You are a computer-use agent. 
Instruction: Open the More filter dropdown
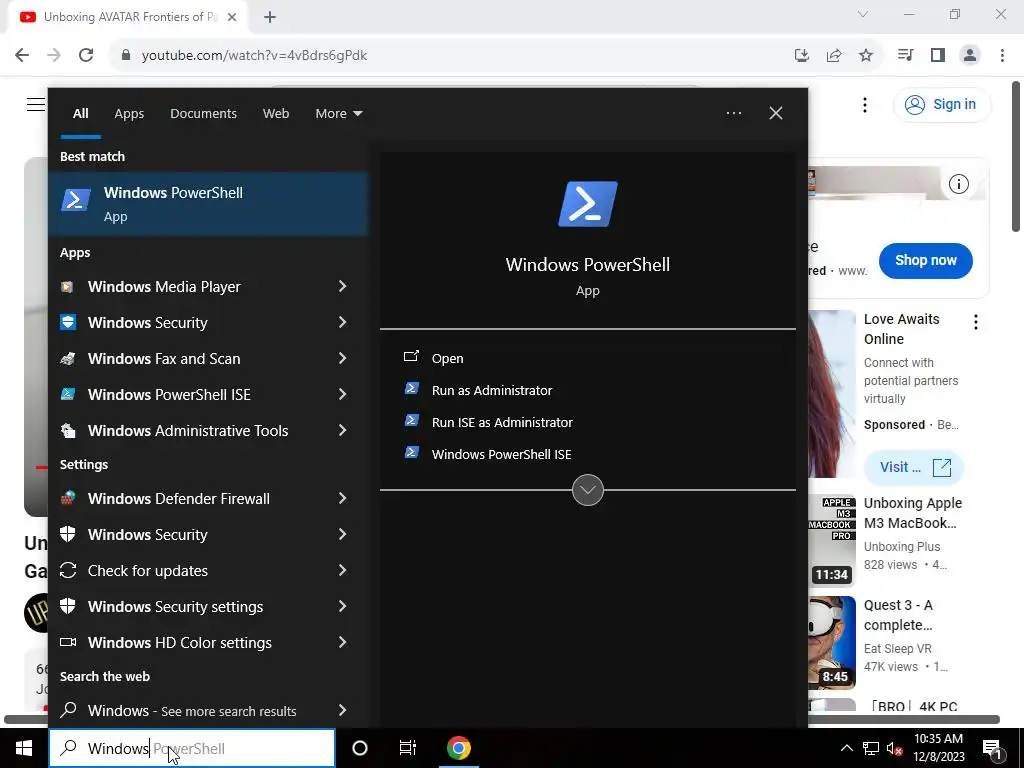click(338, 114)
